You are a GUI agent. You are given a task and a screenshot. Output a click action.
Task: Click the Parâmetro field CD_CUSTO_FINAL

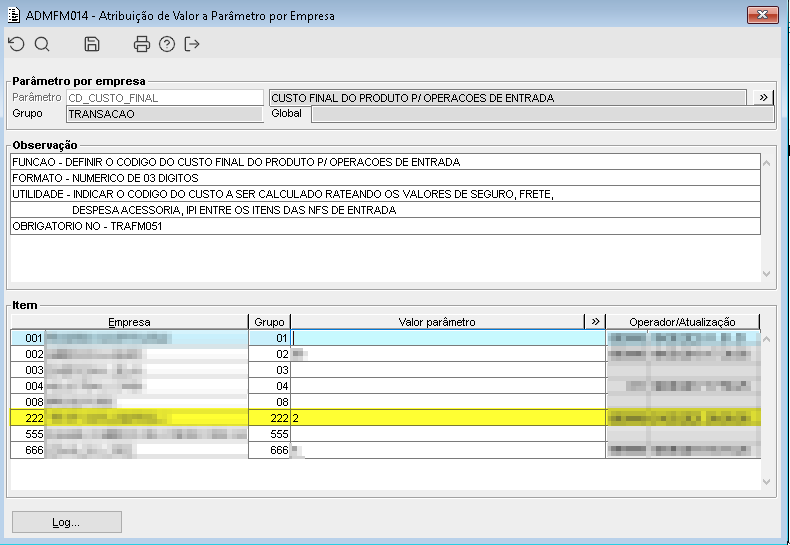tap(165, 98)
